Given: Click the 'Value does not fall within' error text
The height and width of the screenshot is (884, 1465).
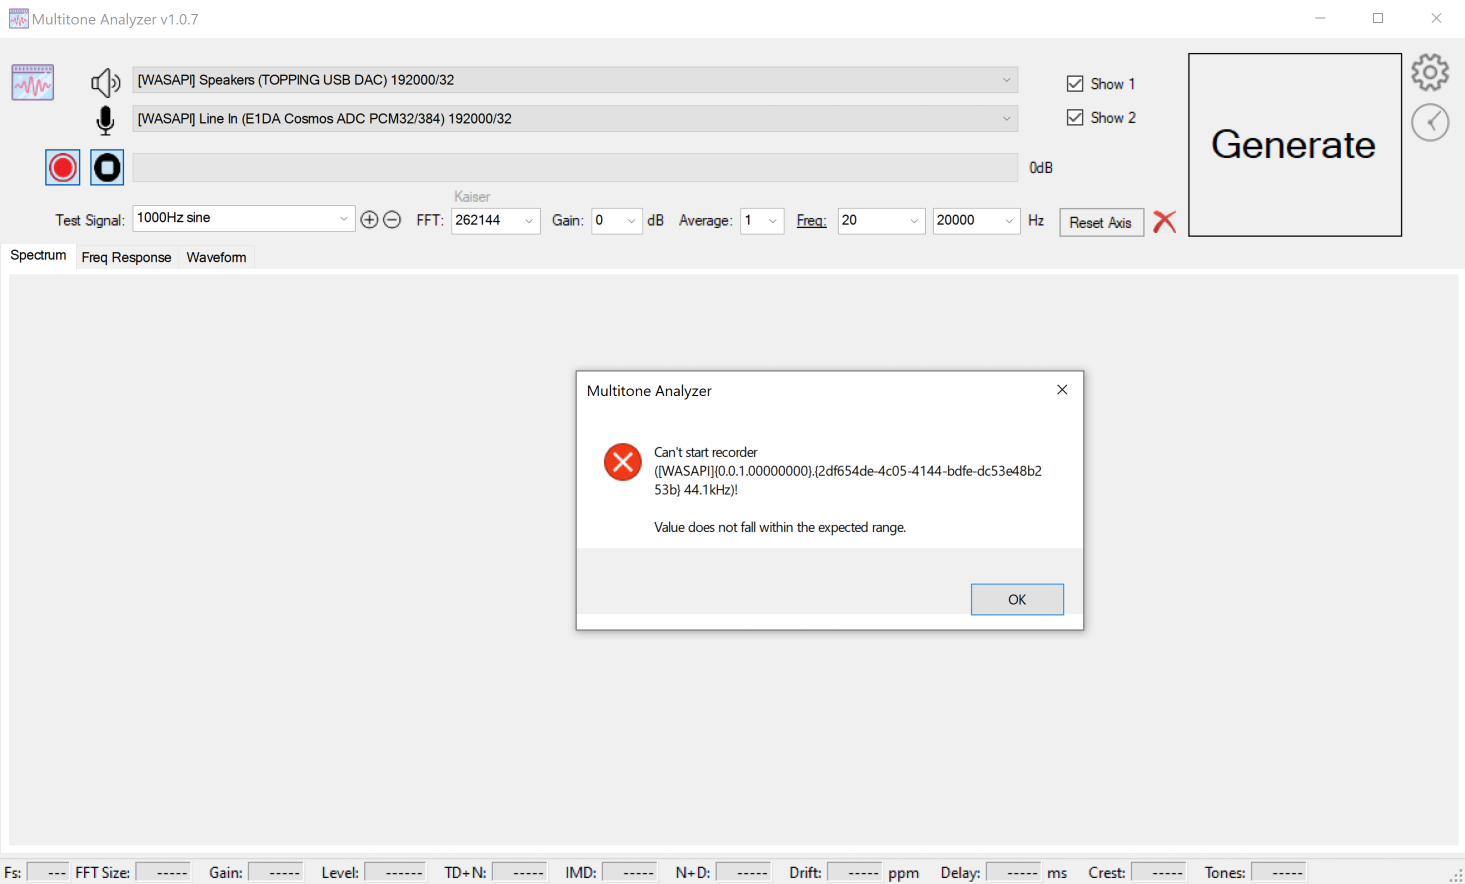Looking at the screenshot, I should [780, 527].
